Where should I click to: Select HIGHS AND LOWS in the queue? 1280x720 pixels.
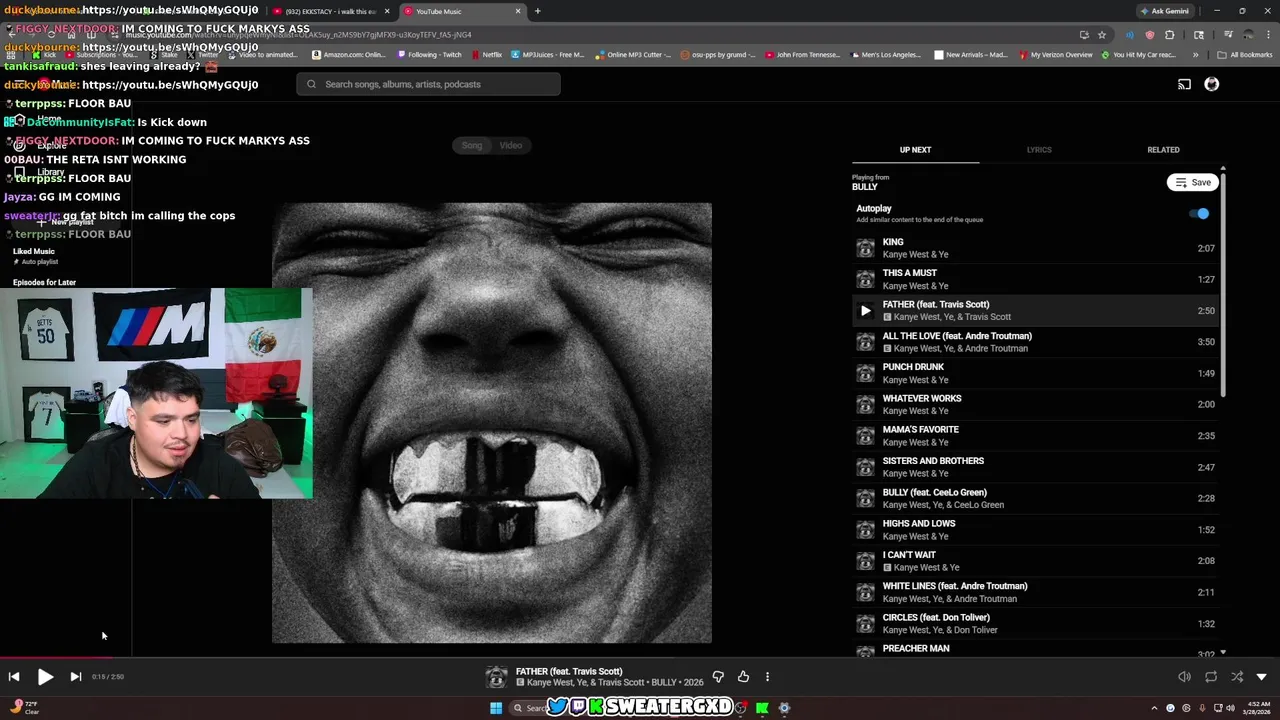pyautogui.click(x=1036, y=530)
